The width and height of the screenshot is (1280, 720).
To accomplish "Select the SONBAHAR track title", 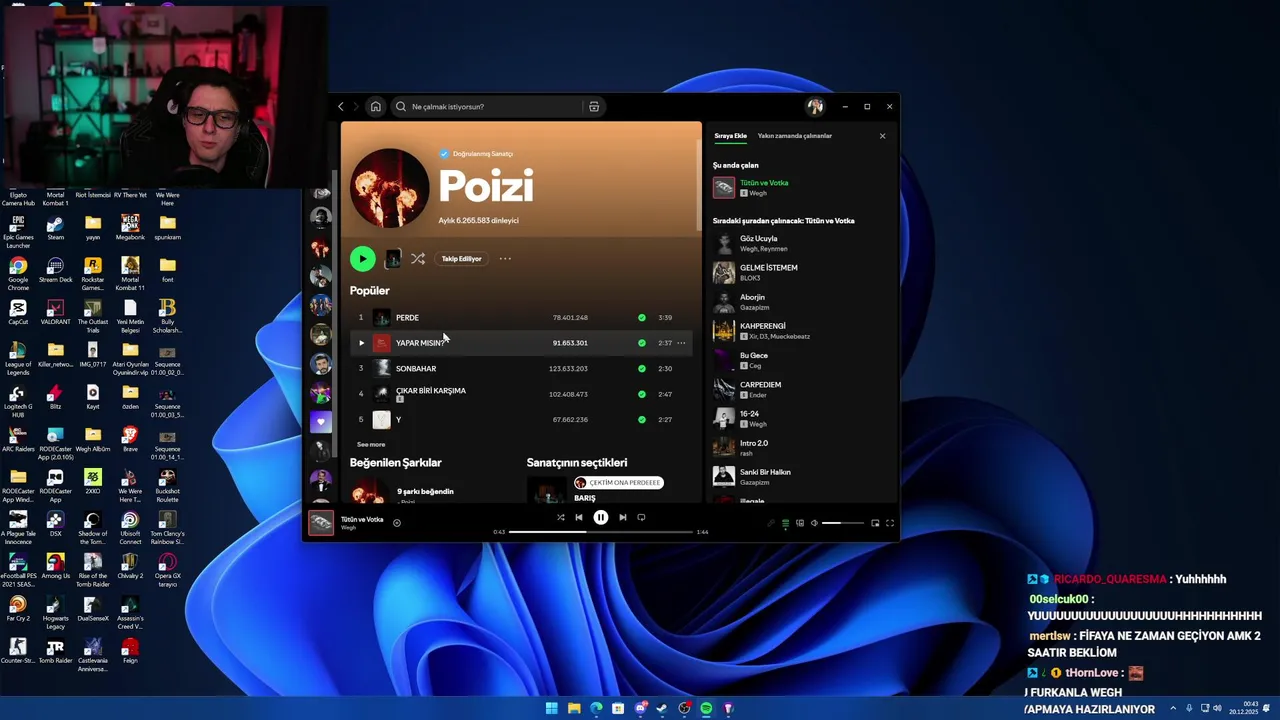I will (x=416, y=368).
